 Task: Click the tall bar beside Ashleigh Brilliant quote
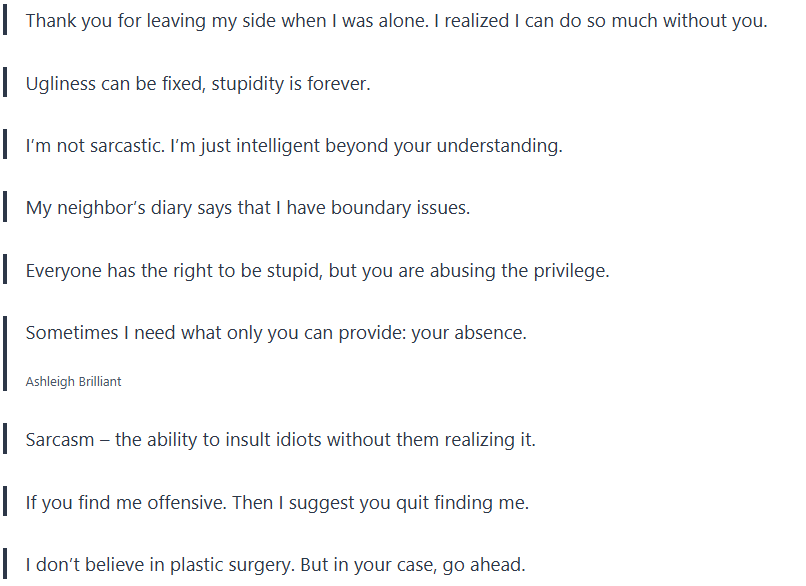[6, 355]
